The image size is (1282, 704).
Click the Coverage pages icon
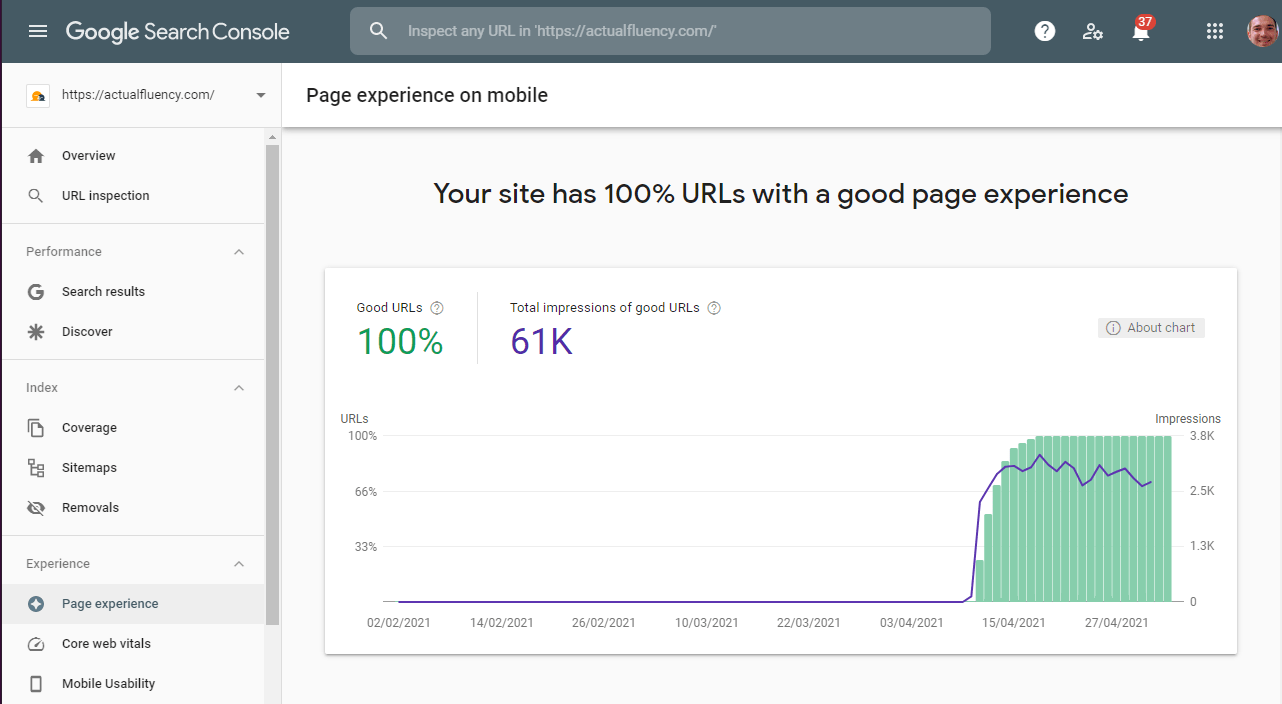pos(36,428)
